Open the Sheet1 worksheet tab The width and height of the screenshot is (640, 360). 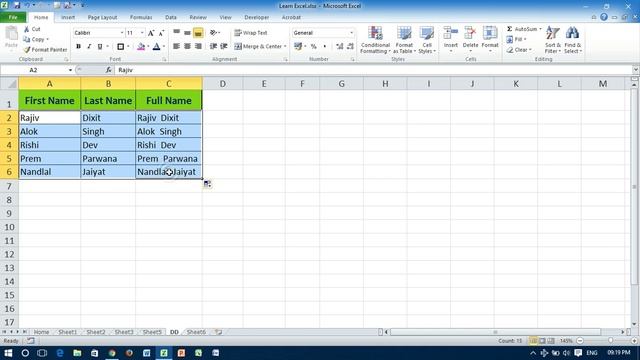point(67,332)
